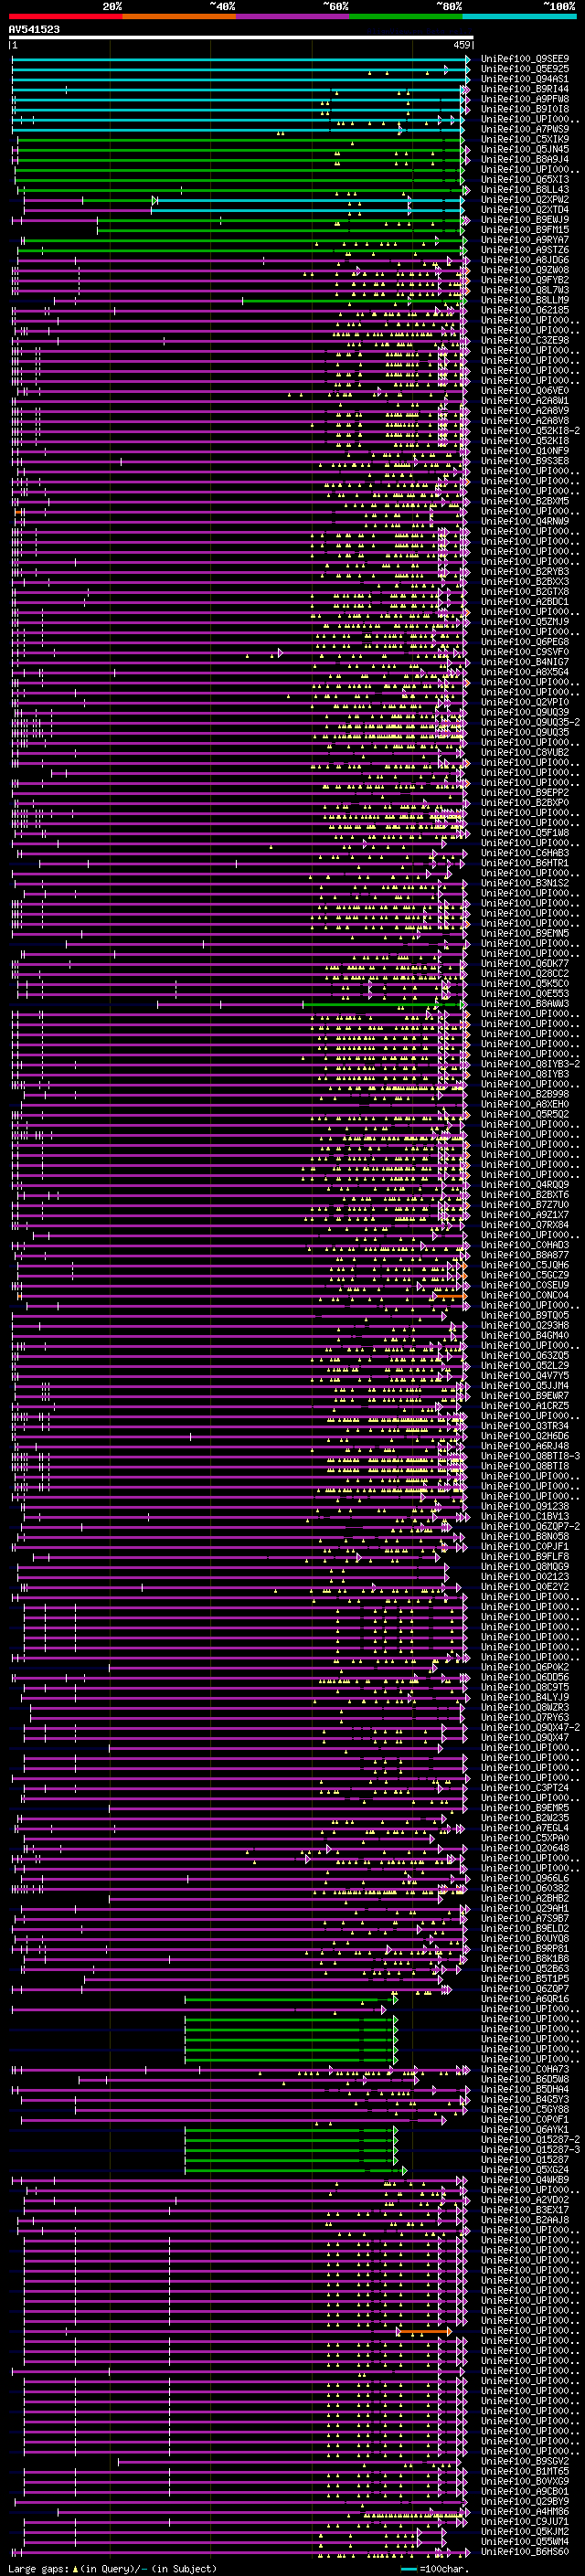Select the UniRef100_O62185 hit label
Image resolution: width=585 pixels, height=2576 pixels.
coord(525,310)
